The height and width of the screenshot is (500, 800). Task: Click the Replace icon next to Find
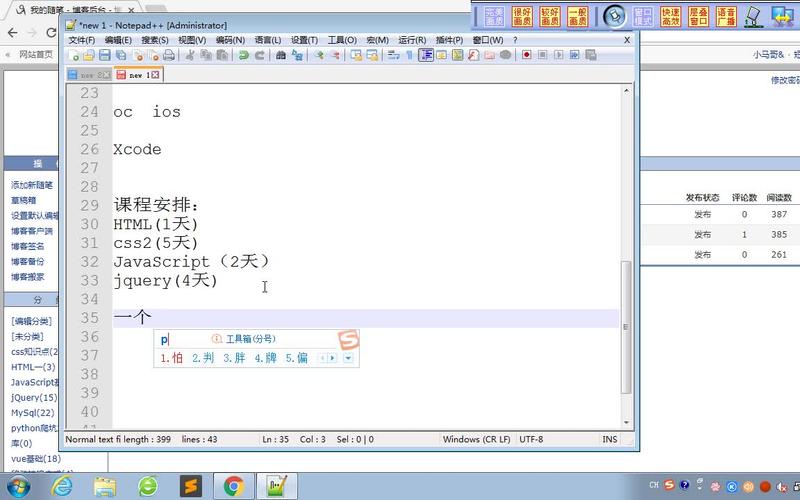[297, 55]
